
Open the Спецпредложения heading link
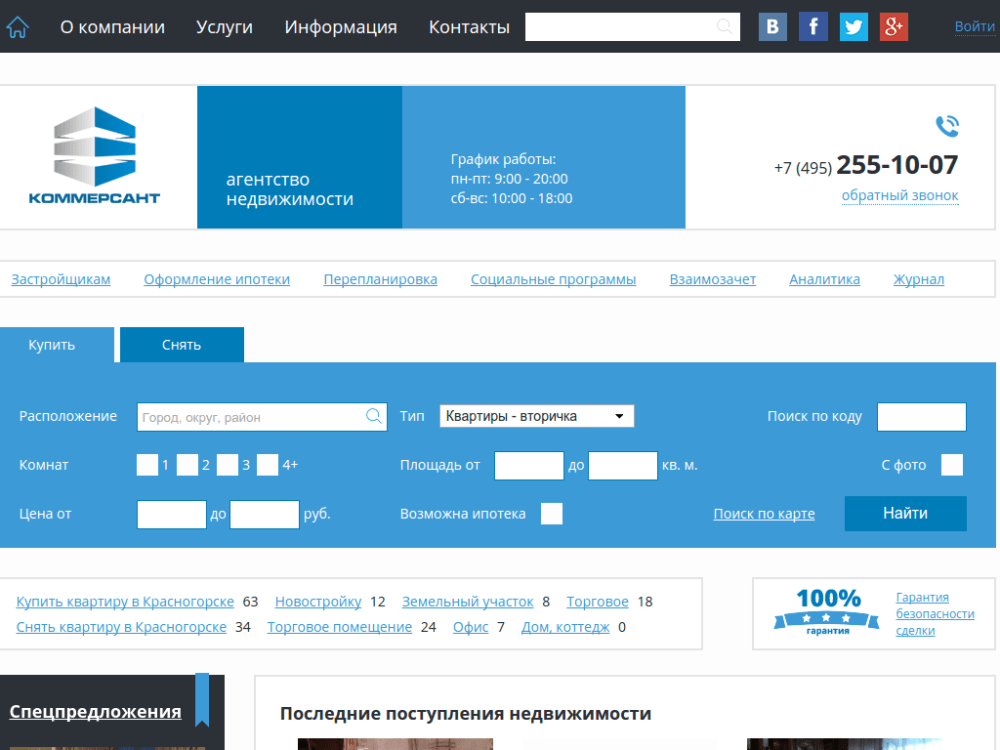tap(95, 712)
